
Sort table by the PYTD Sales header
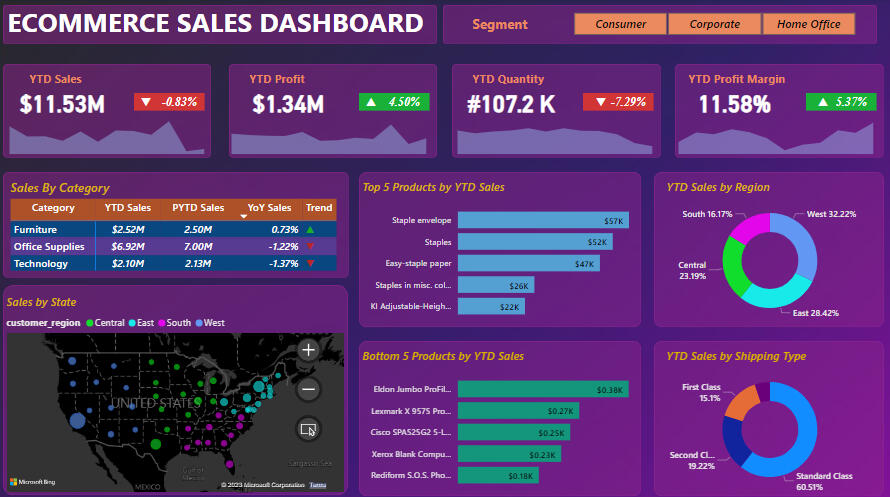pyautogui.click(x=198, y=208)
